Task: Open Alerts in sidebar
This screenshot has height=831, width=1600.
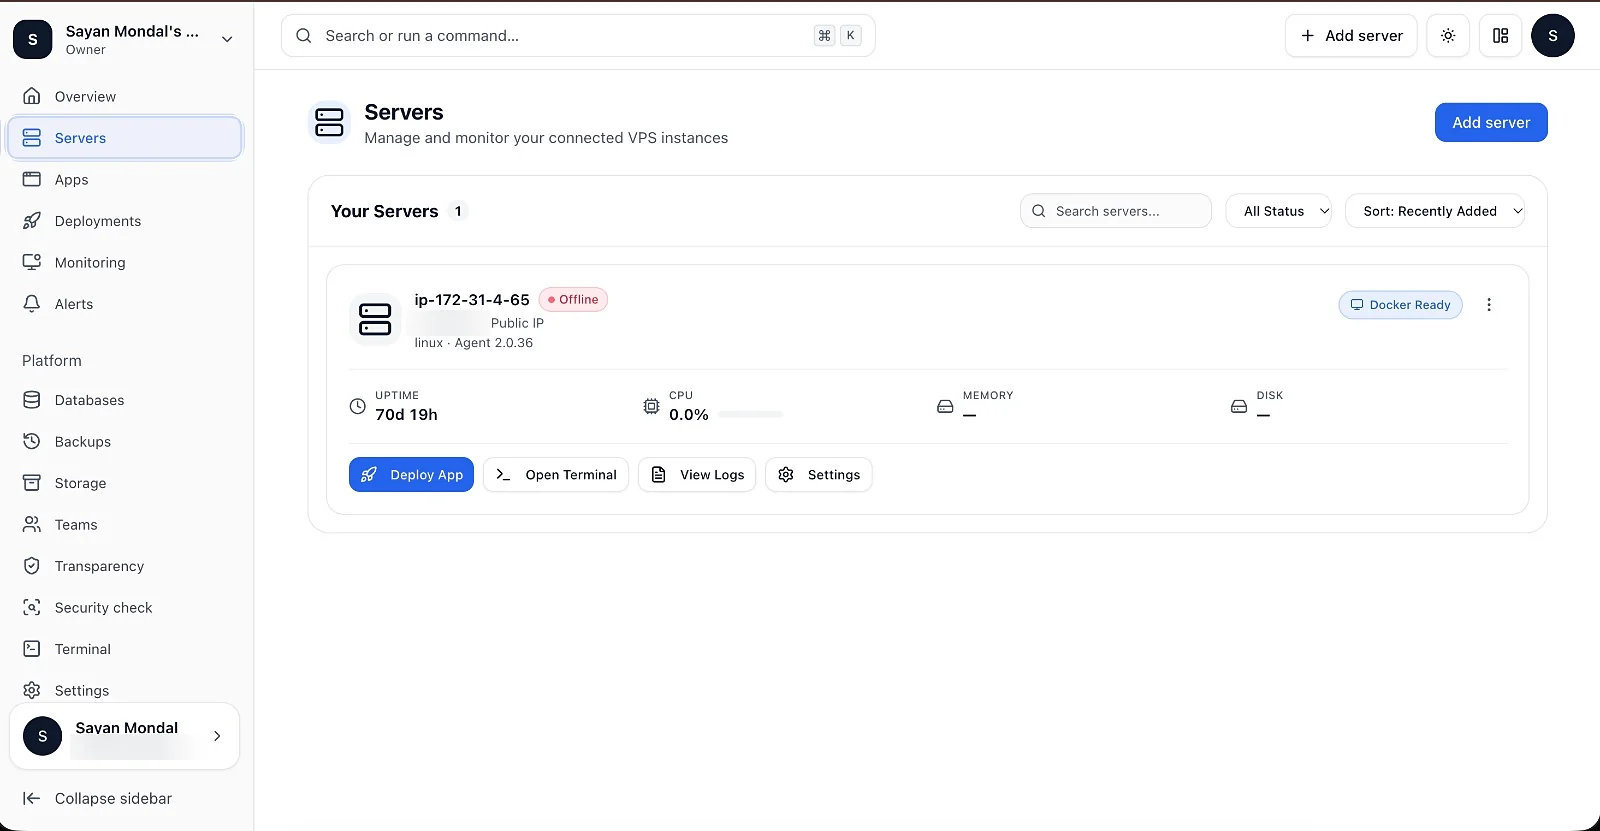Action: pos(125,304)
